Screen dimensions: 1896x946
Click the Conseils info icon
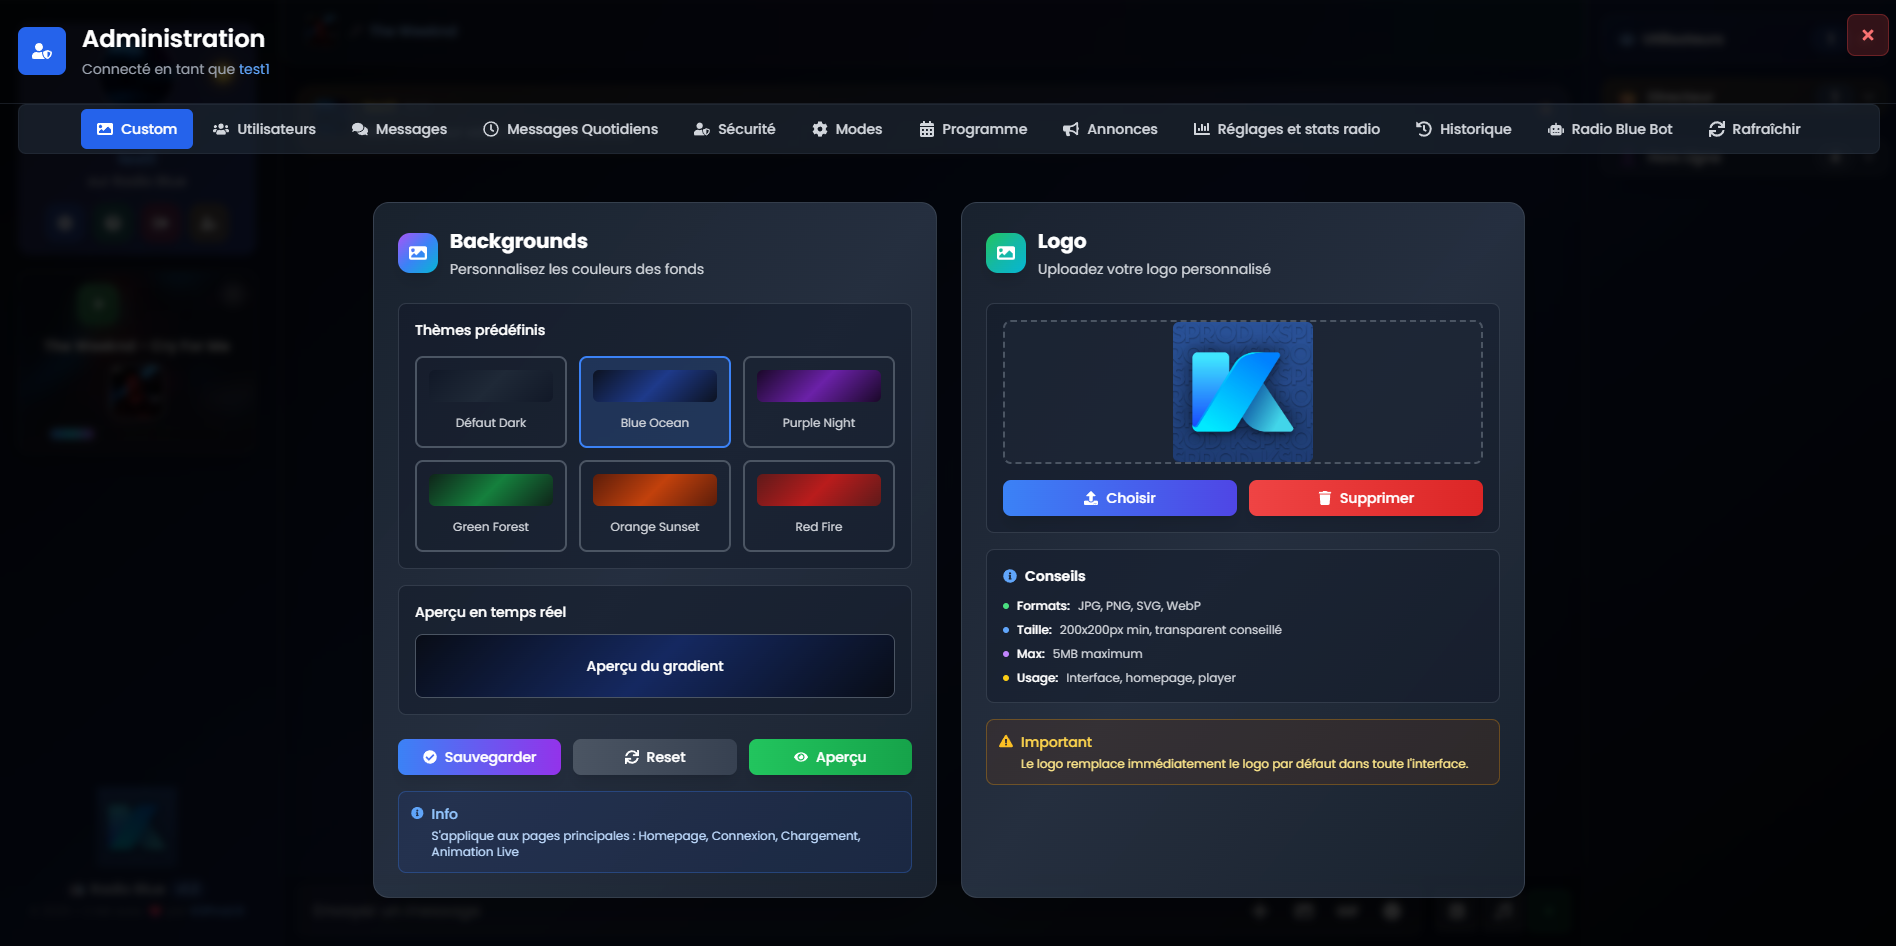pyautogui.click(x=1010, y=576)
